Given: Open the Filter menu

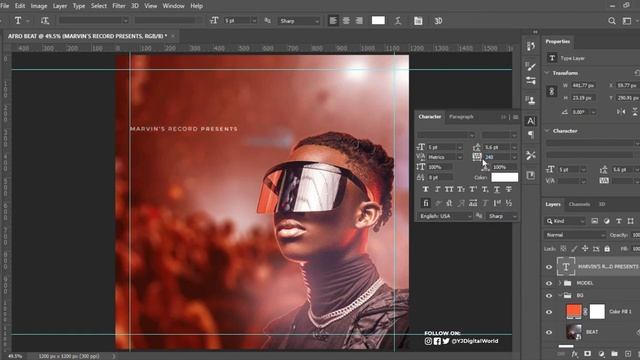Looking at the screenshot, I should (119, 6).
